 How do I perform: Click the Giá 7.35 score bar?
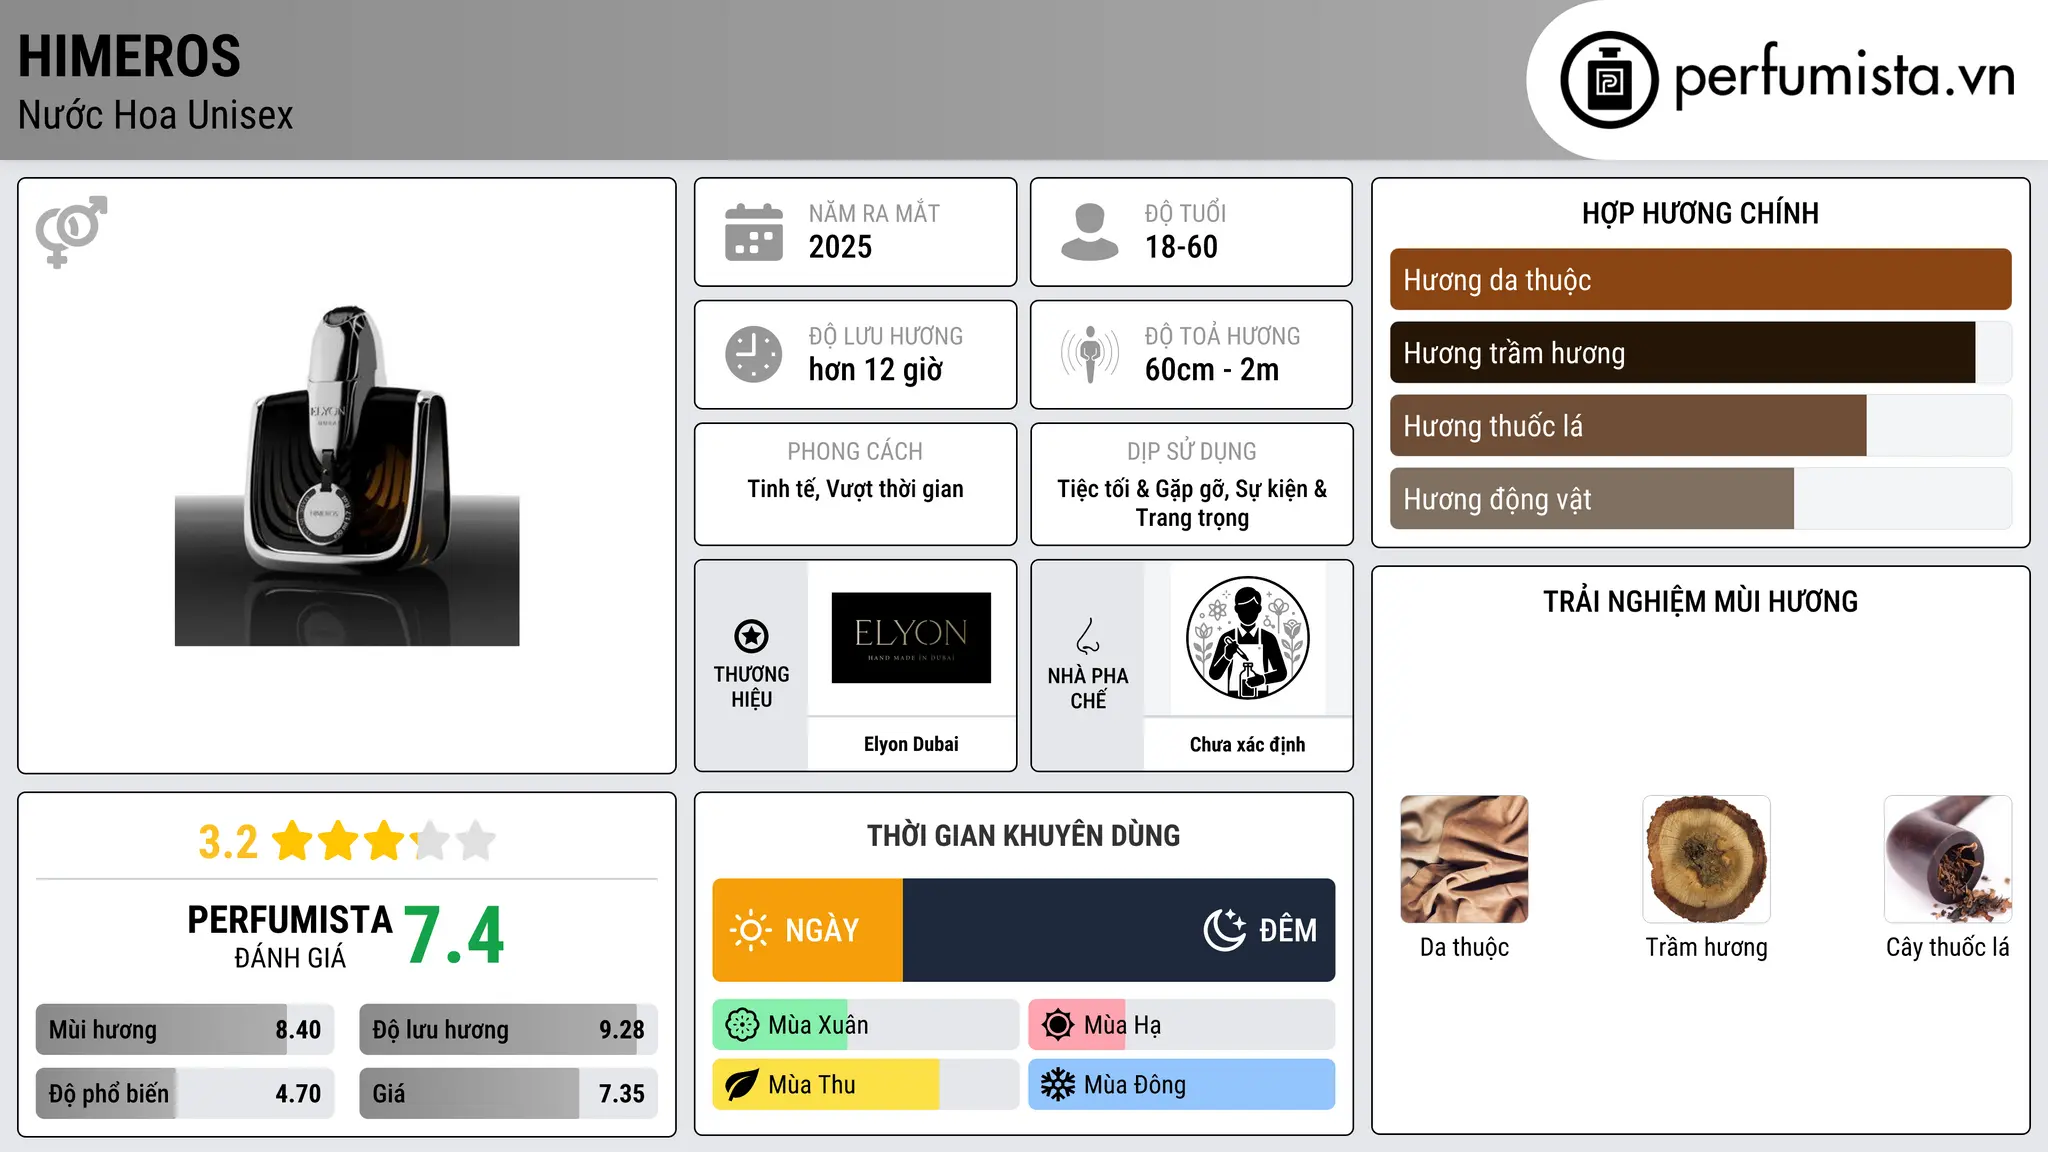(508, 1093)
